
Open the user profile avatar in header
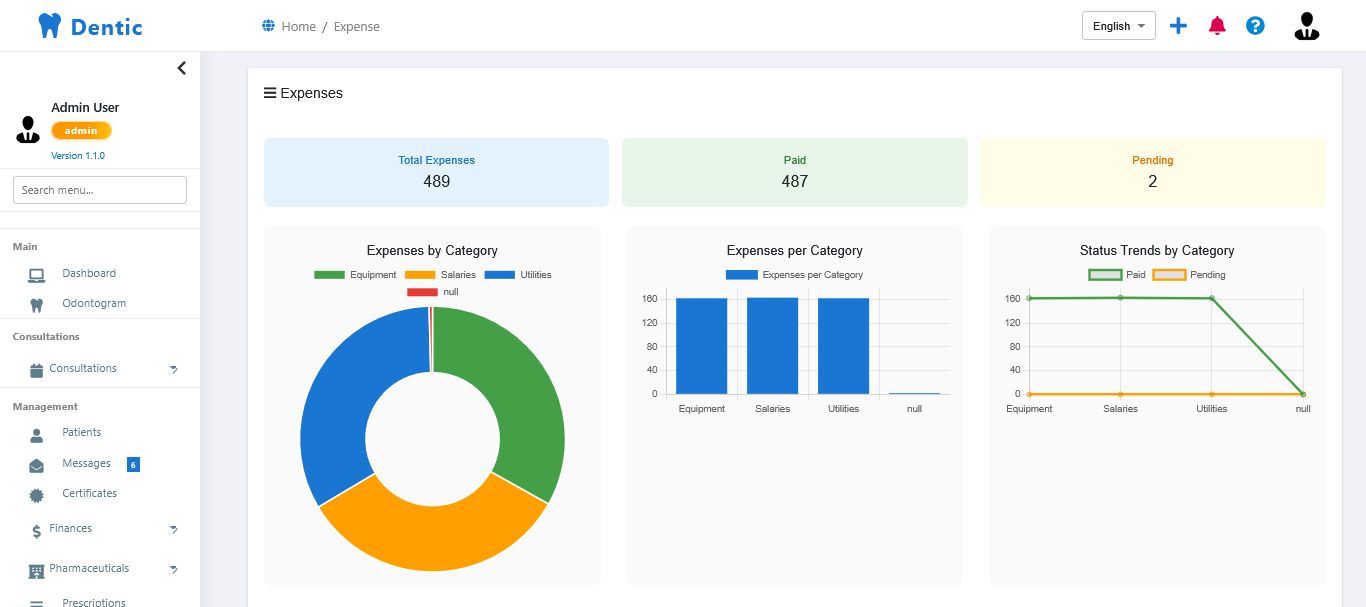[x=1306, y=26]
